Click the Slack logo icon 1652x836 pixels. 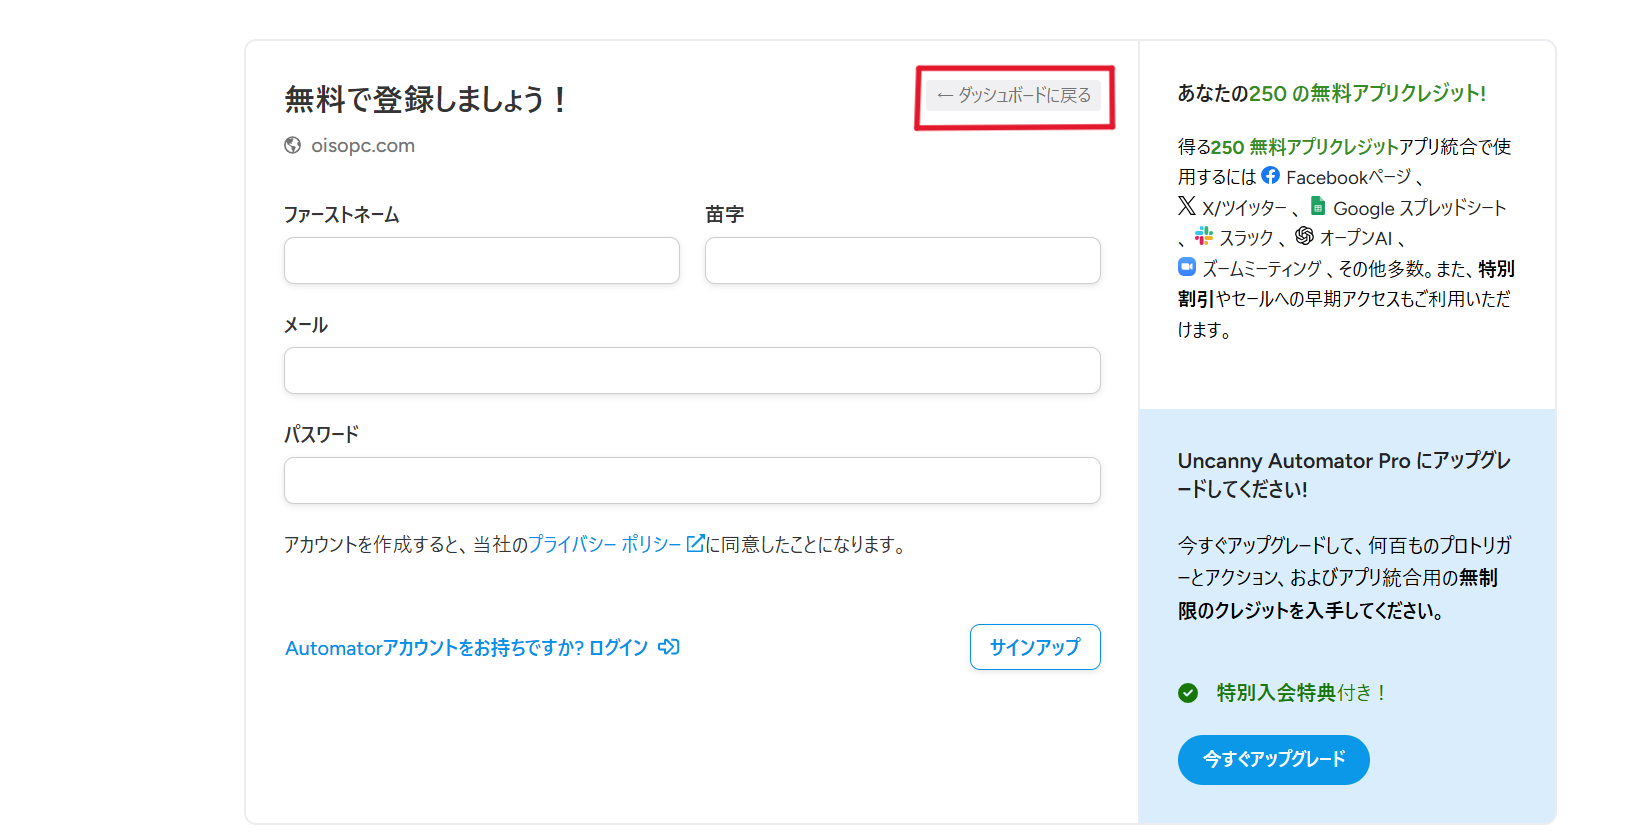[1204, 236]
